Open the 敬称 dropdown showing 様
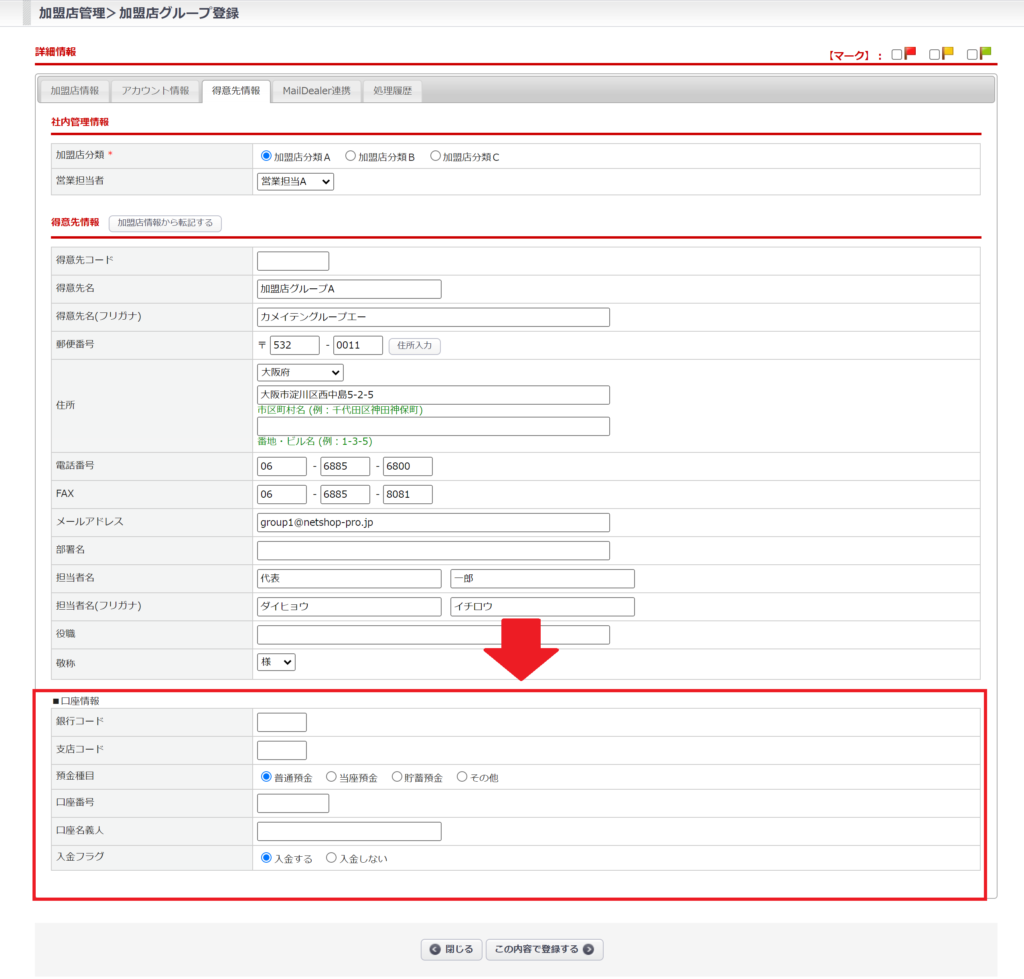This screenshot has width=1024, height=979. click(276, 662)
